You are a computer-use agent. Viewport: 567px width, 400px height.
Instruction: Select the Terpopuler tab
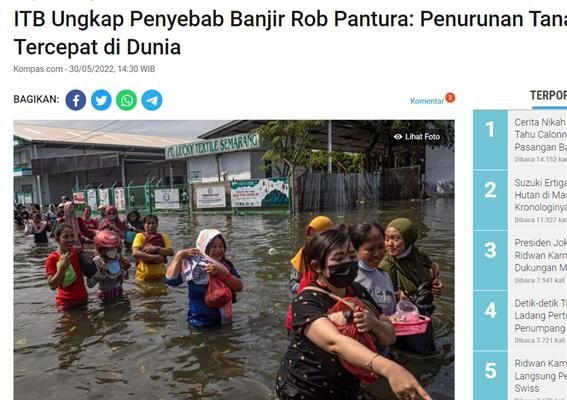(548, 95)
